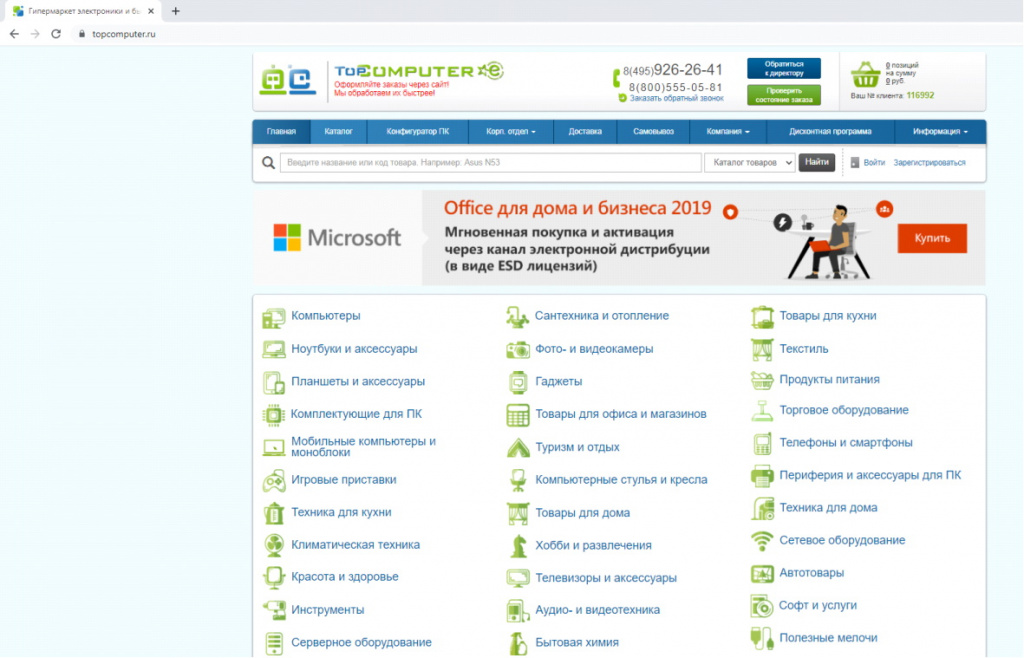Image resolution: width=1024 pixels, height=658 pixels.
Task: Open the Каталог товаров dropdown
Action: coord(749,163)
